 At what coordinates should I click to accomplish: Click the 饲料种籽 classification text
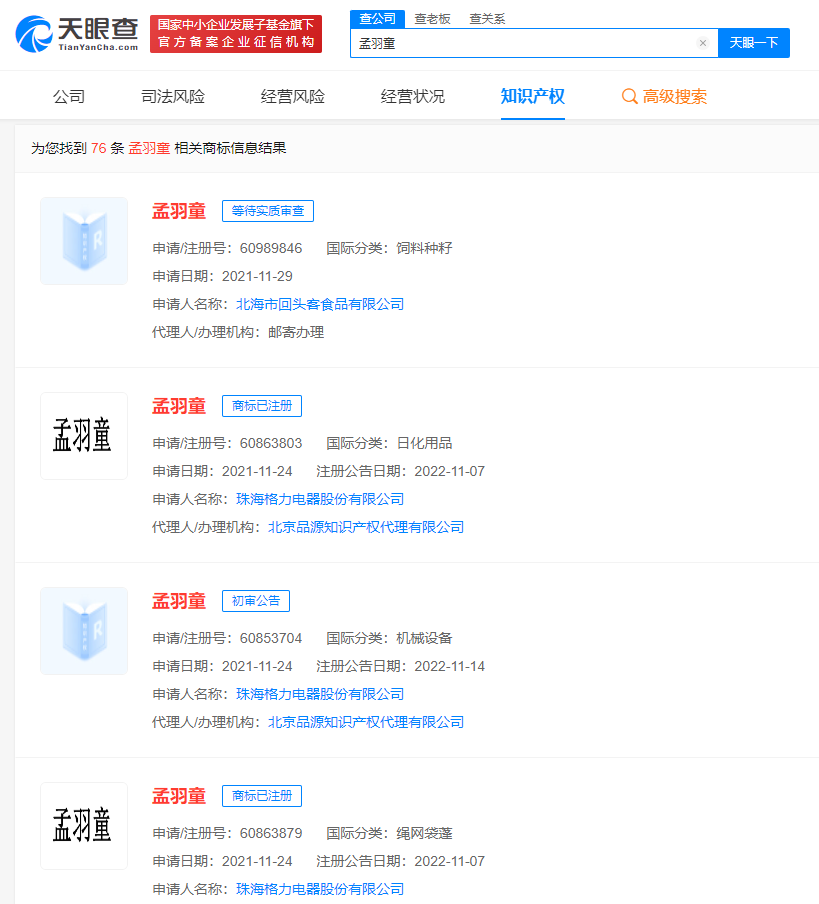click(424, 248)
